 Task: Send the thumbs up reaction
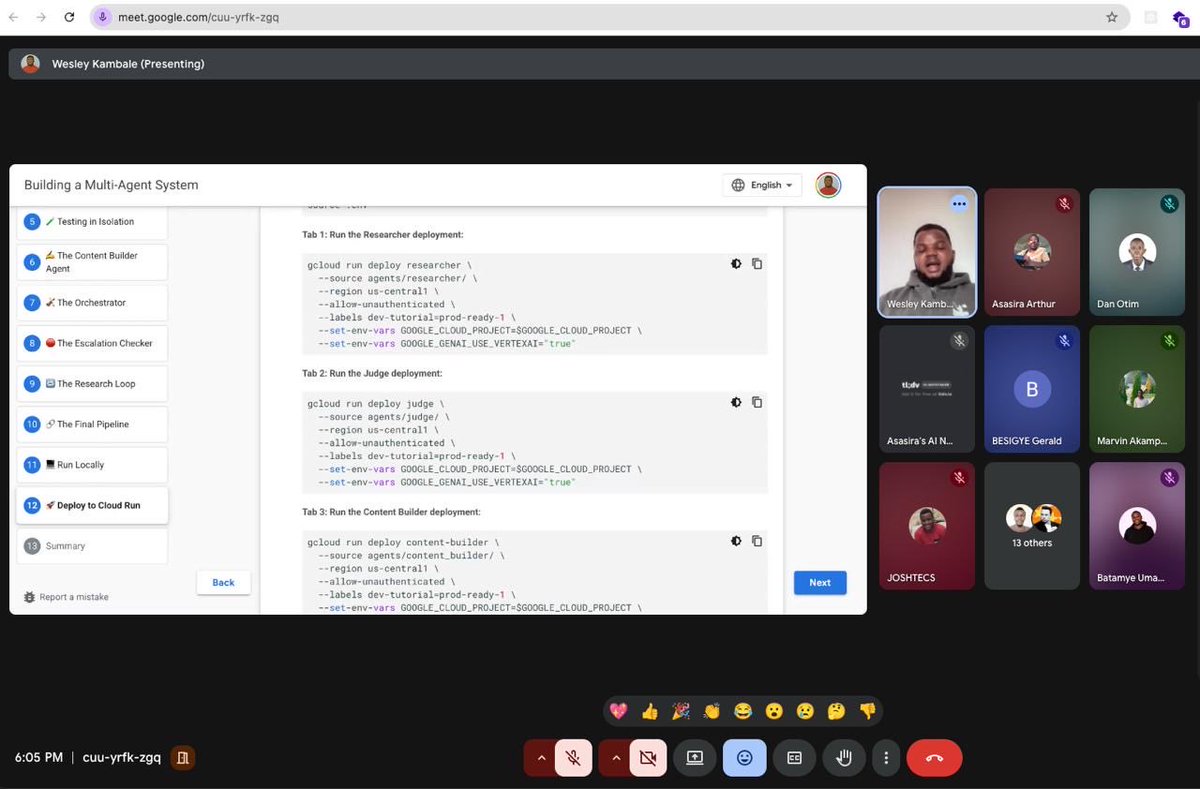[x=650, y=711]
